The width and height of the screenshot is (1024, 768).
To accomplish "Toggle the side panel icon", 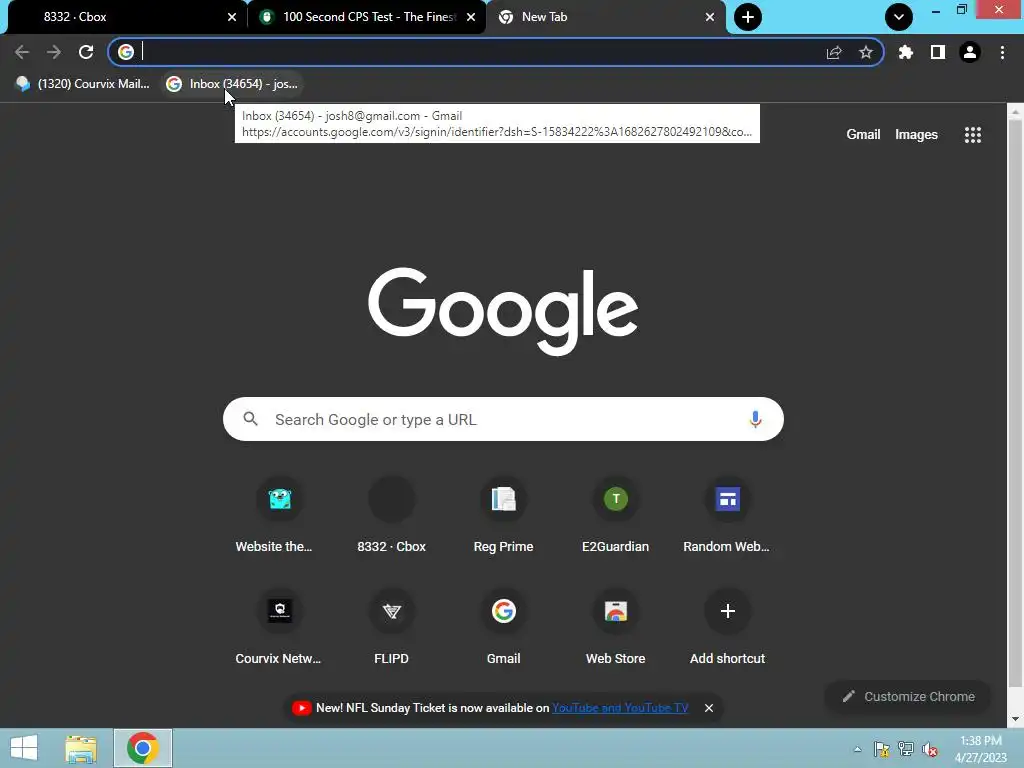I will click(x=938, y=52).
